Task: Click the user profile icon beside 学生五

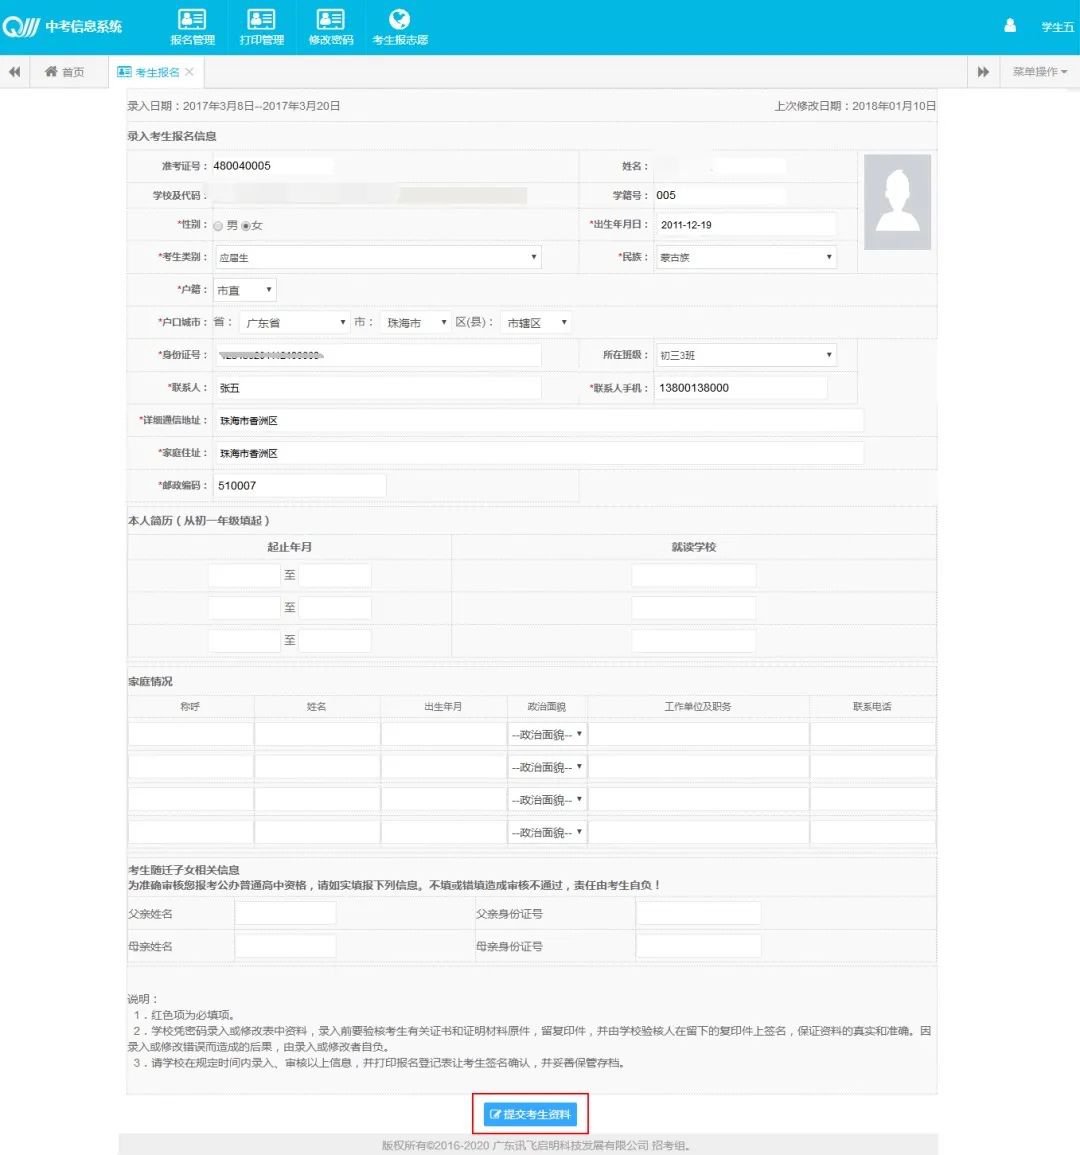Action: click(1010, 26)
